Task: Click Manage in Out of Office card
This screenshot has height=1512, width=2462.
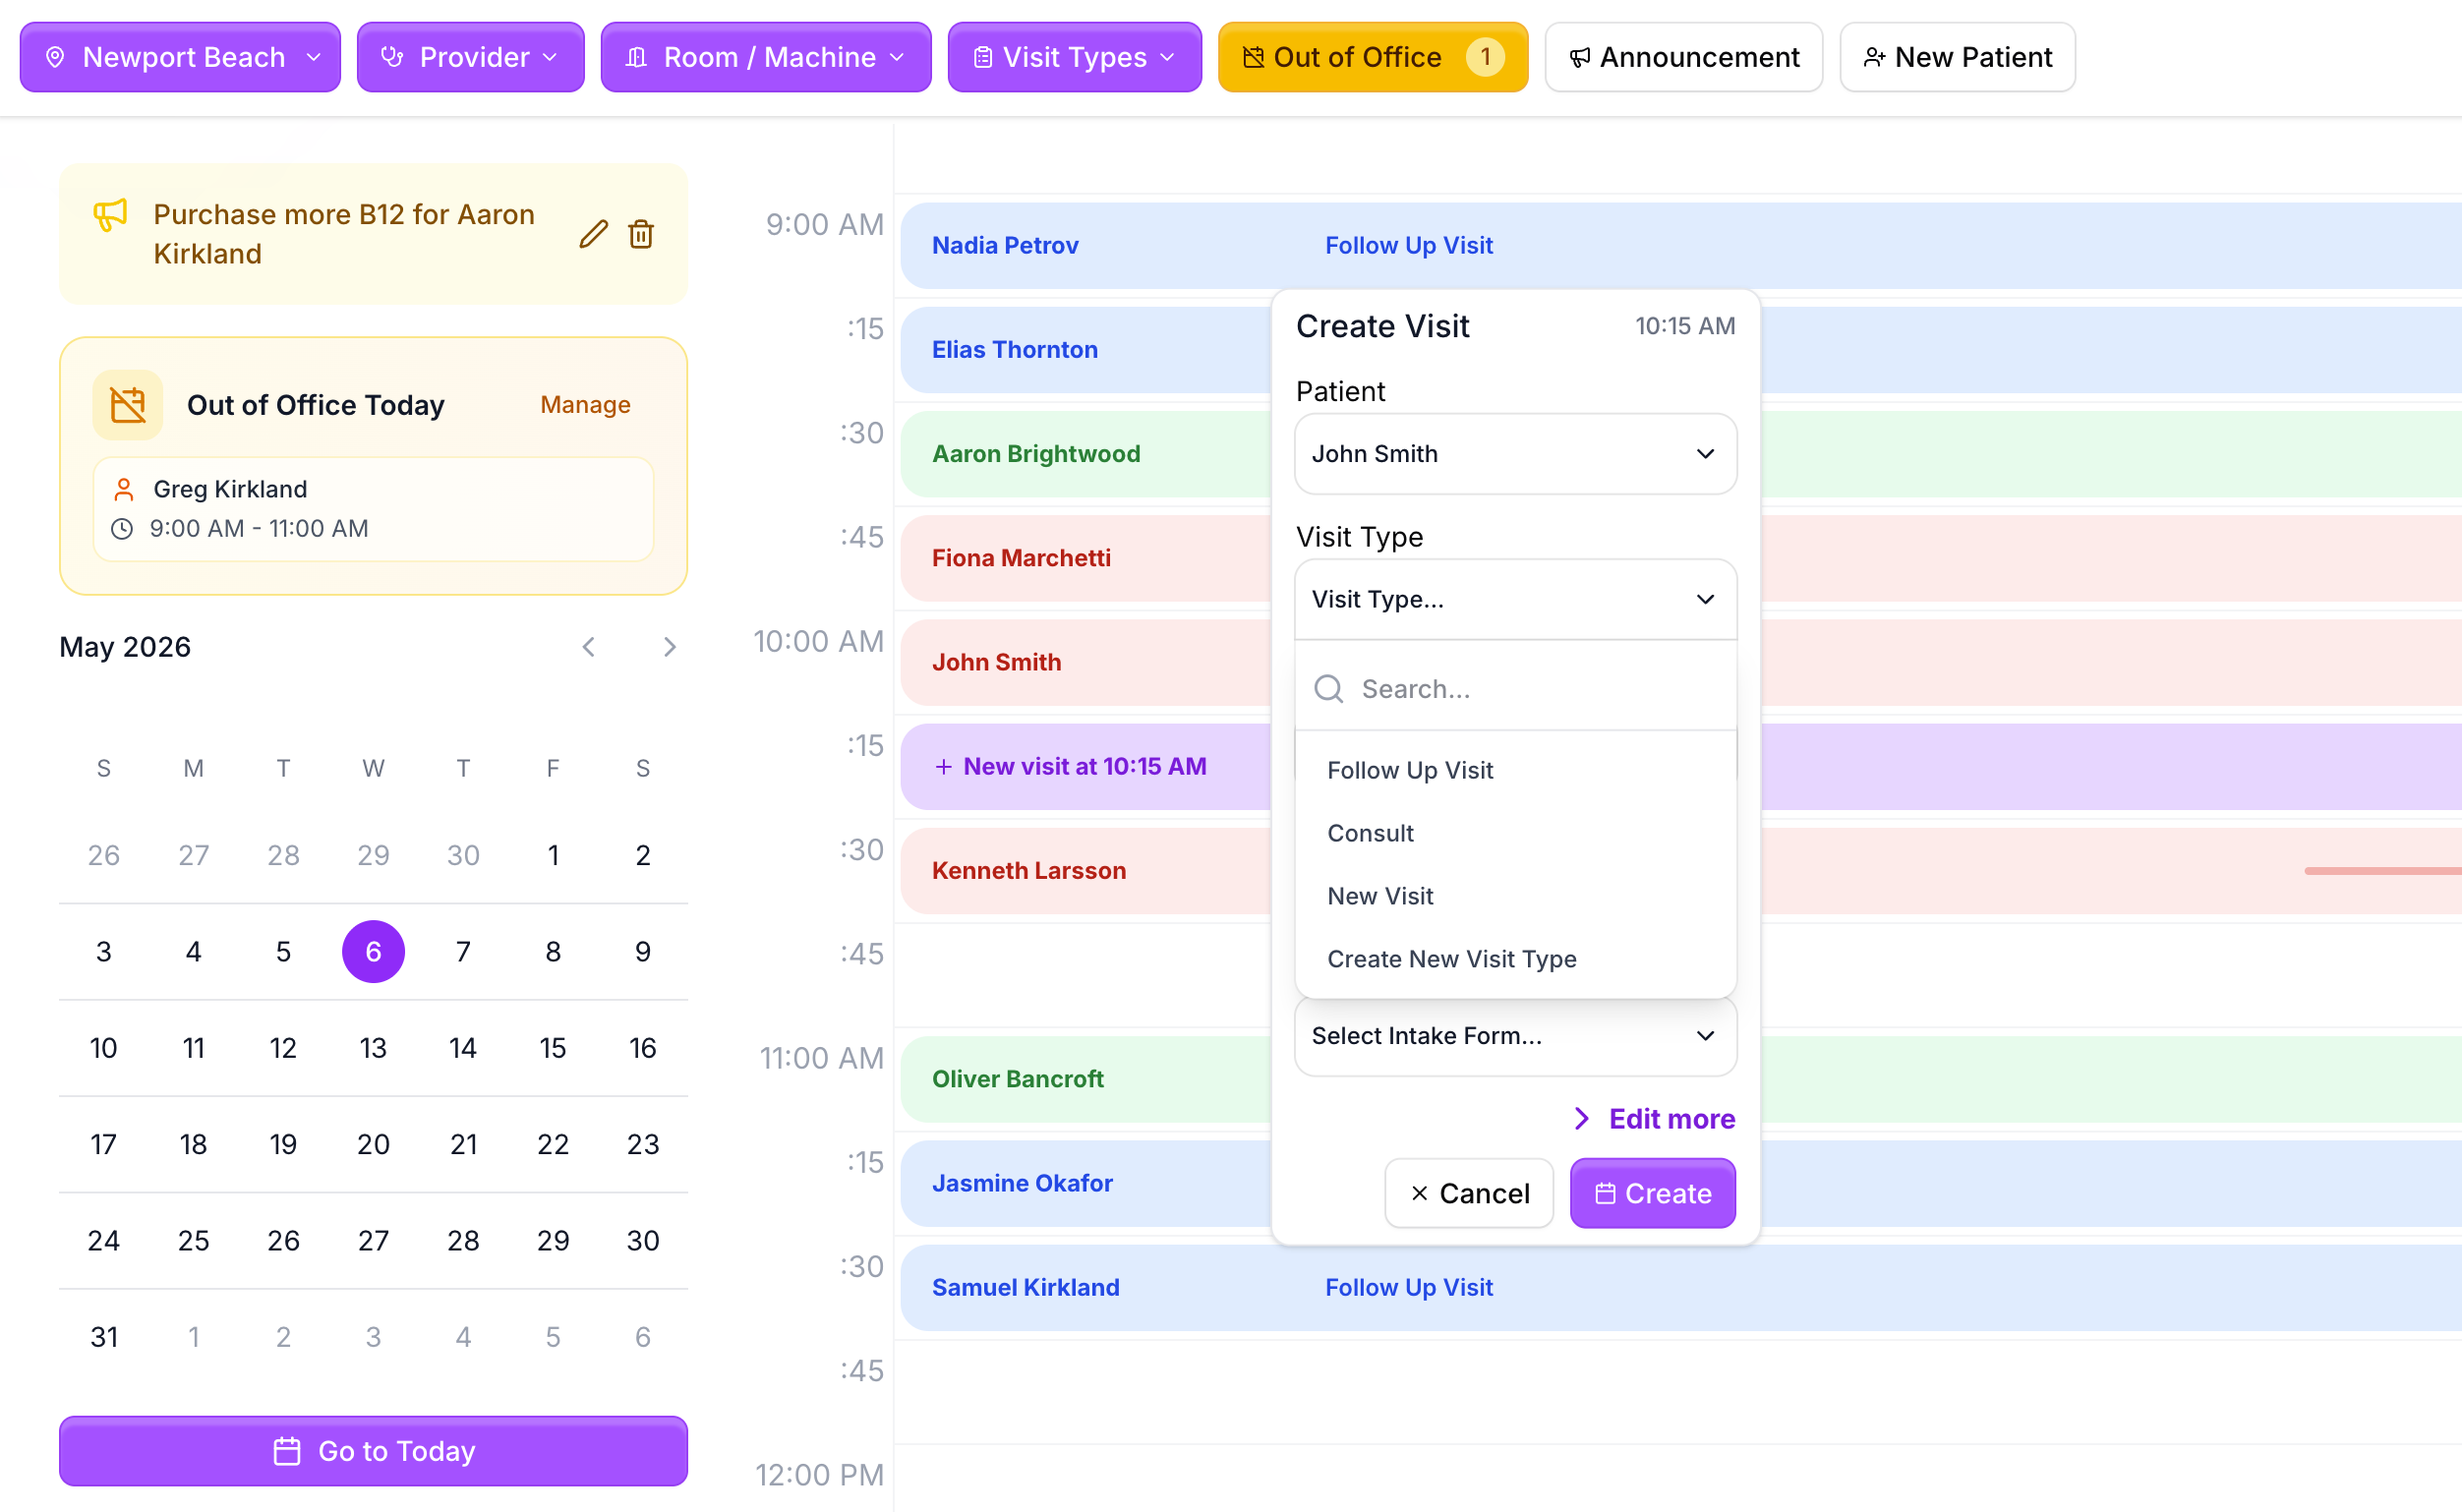Action: click(585, 405)
